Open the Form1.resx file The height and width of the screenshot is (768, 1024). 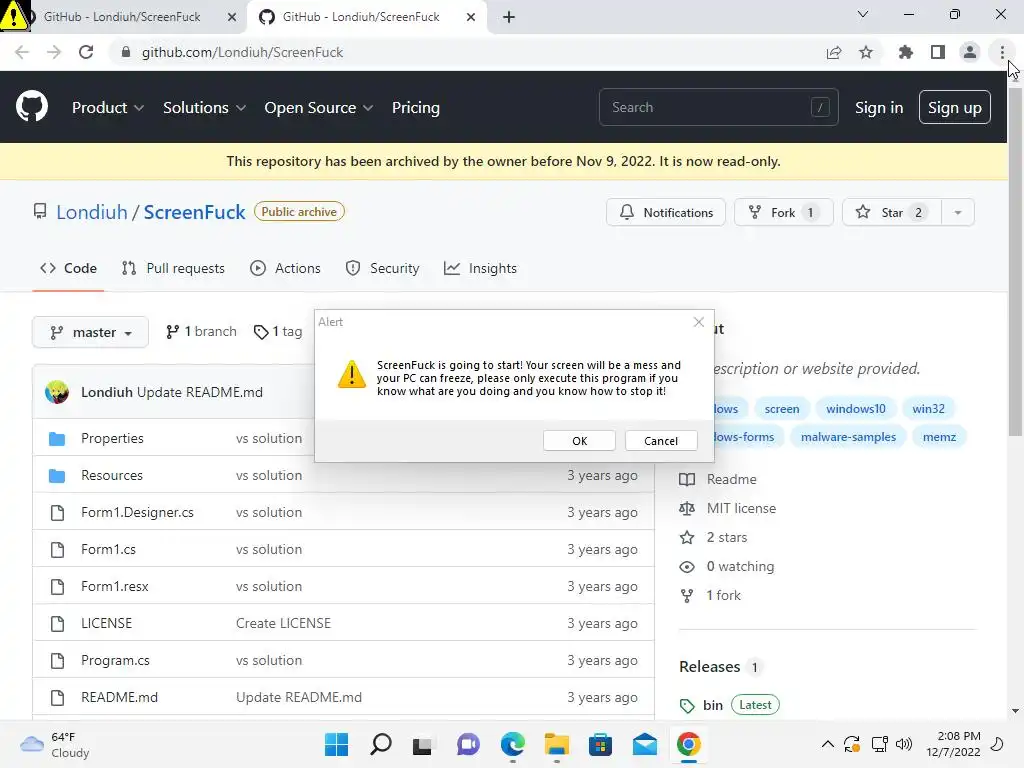pos(115,586)
